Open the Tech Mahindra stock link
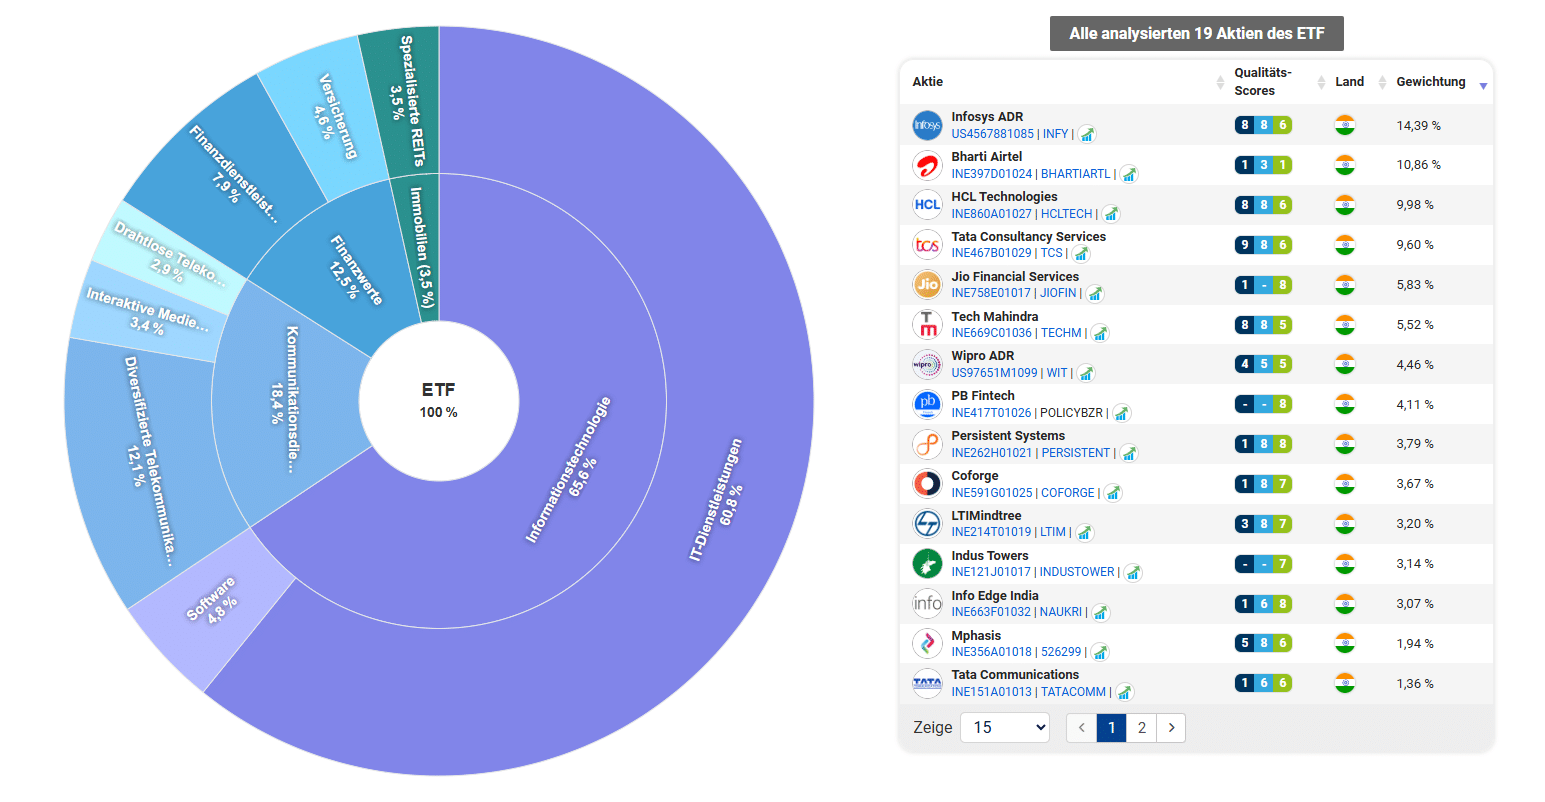Viewport: 1545px width, 802px height. [994, 316]
